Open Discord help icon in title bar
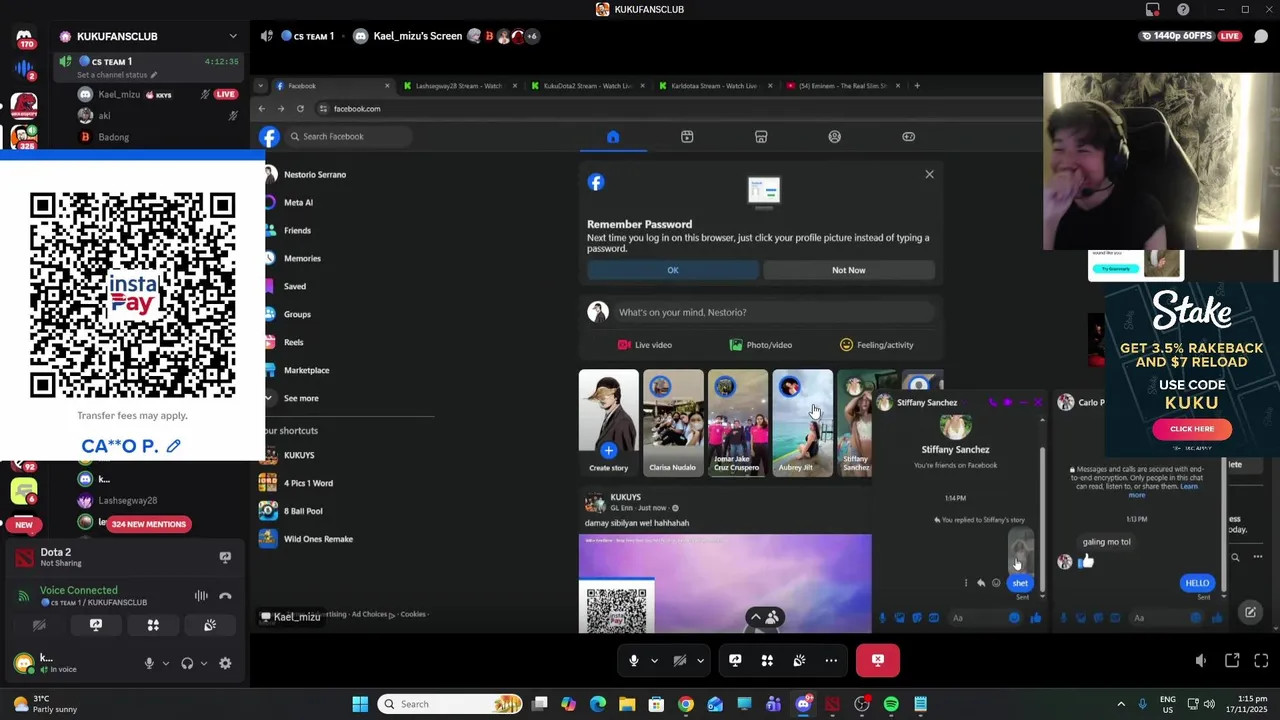This screenshot has height=720, width=1280. click(1183, 9)
